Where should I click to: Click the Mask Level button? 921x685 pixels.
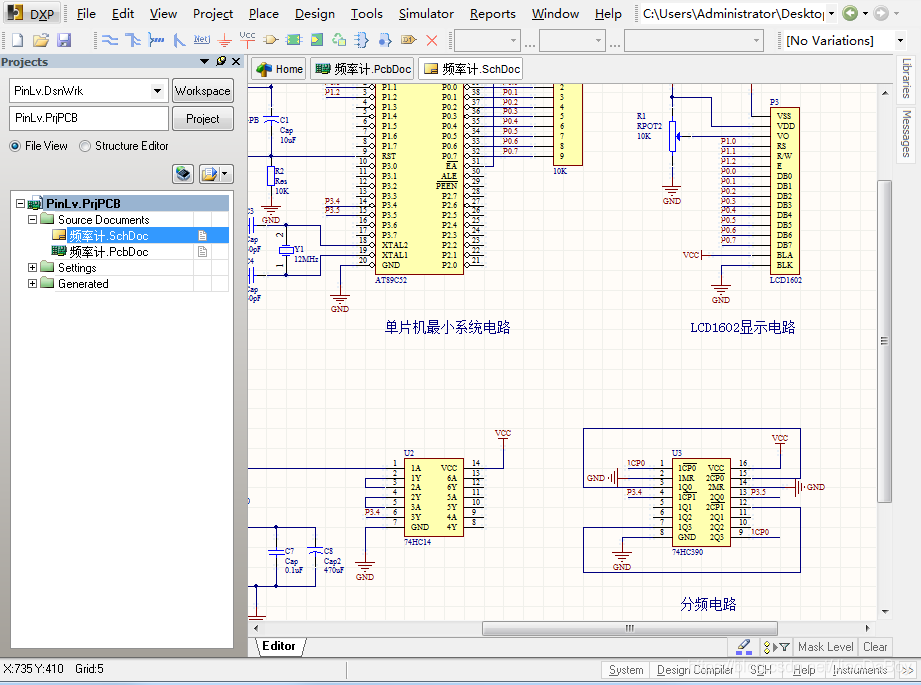[x=825, y=647]
